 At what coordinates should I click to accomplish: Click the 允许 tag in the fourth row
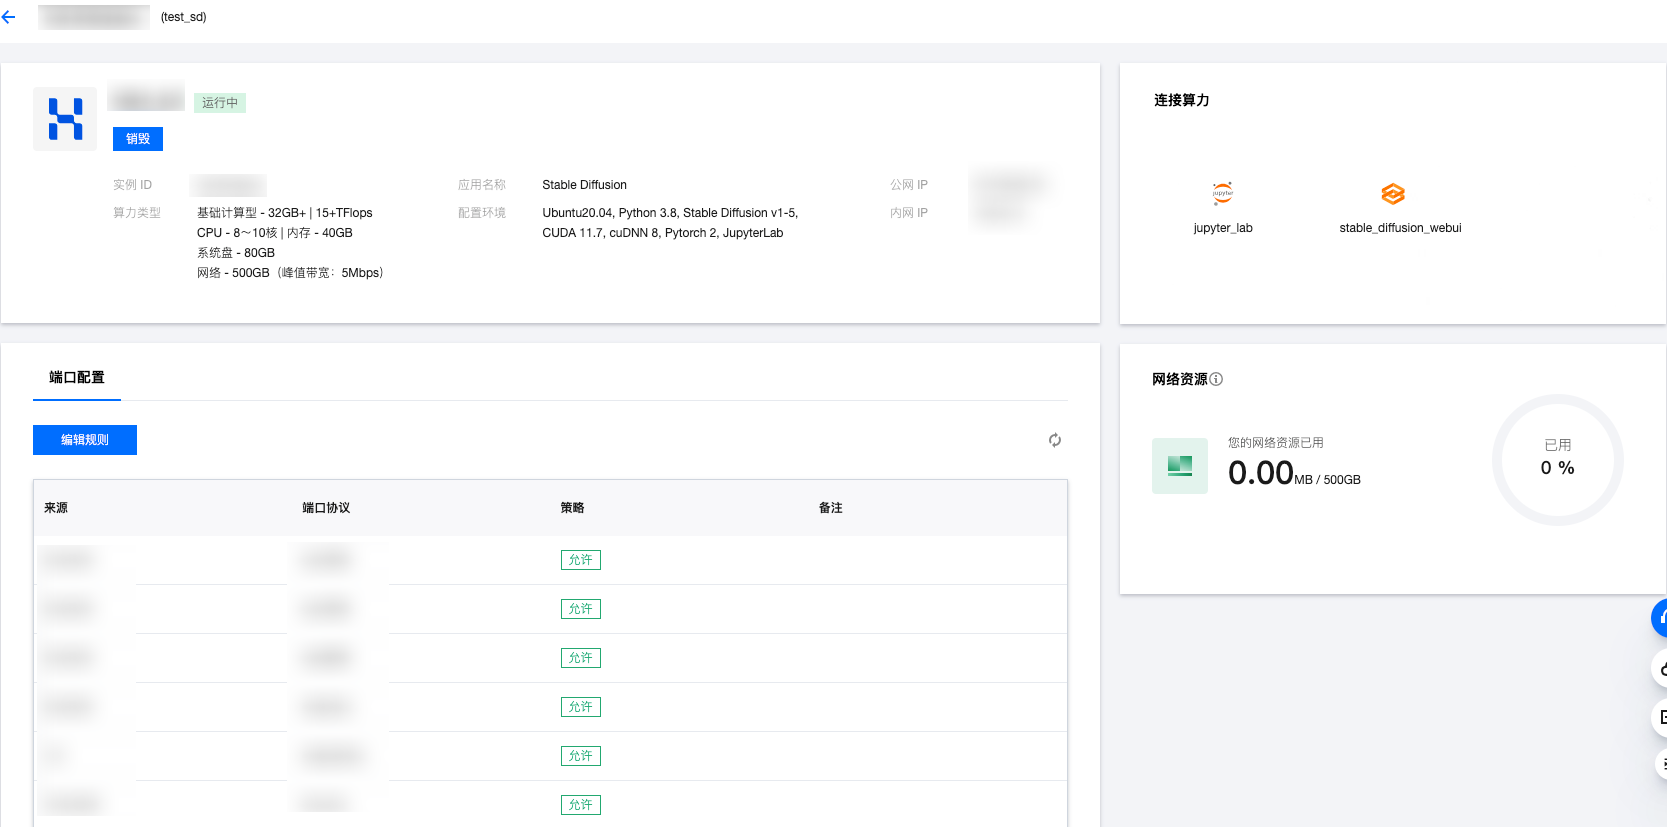[x=581, y=707]
